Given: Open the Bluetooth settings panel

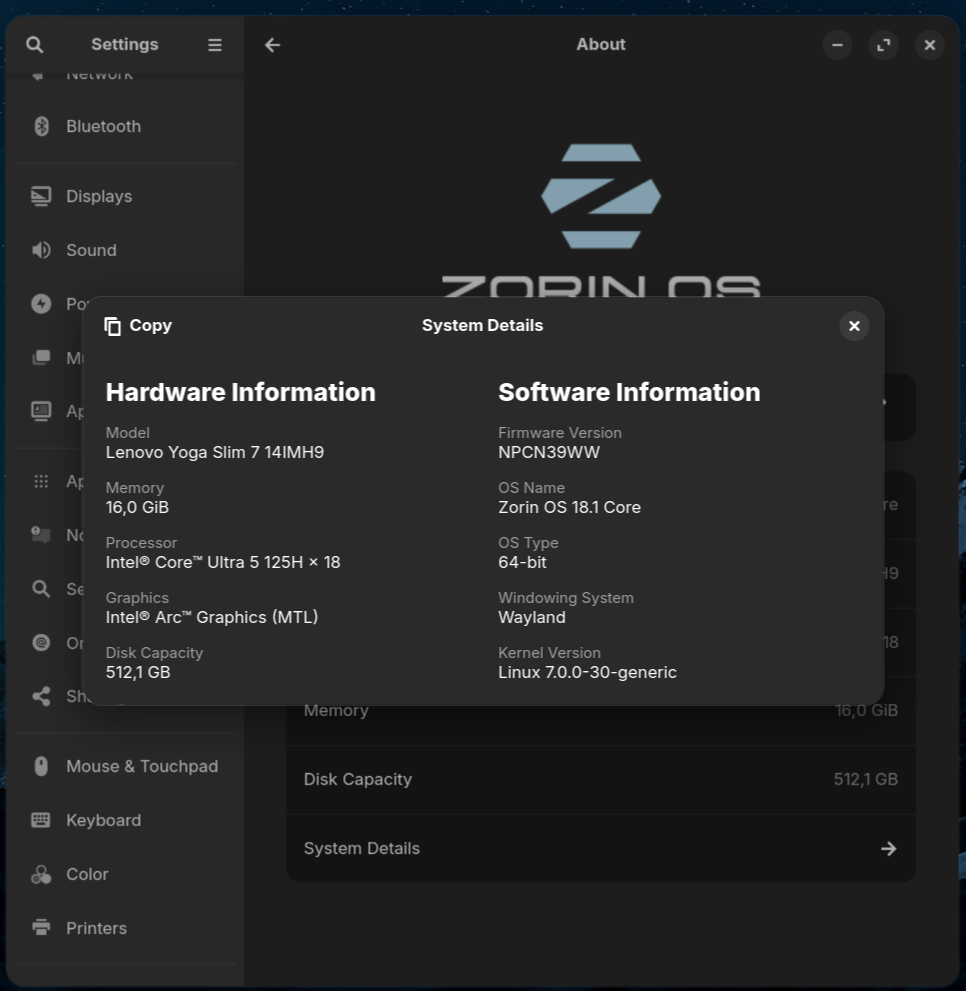Looking at the screenshot, I should pyautogui.click(x=125, y=126).
